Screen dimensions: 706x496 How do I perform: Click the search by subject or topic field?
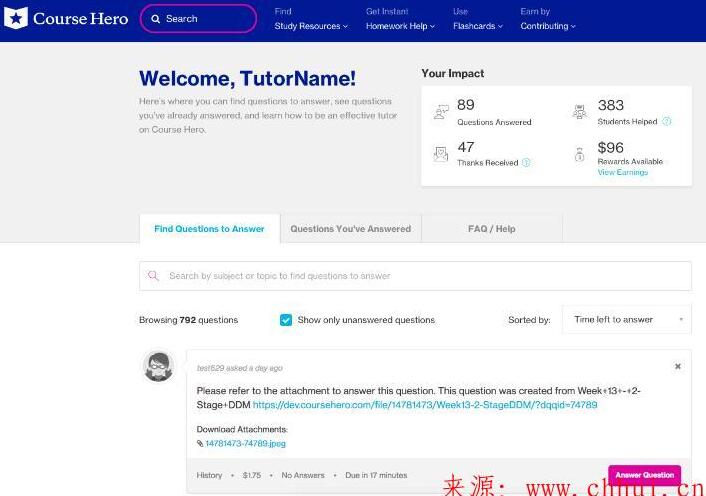tap(414, 276)
